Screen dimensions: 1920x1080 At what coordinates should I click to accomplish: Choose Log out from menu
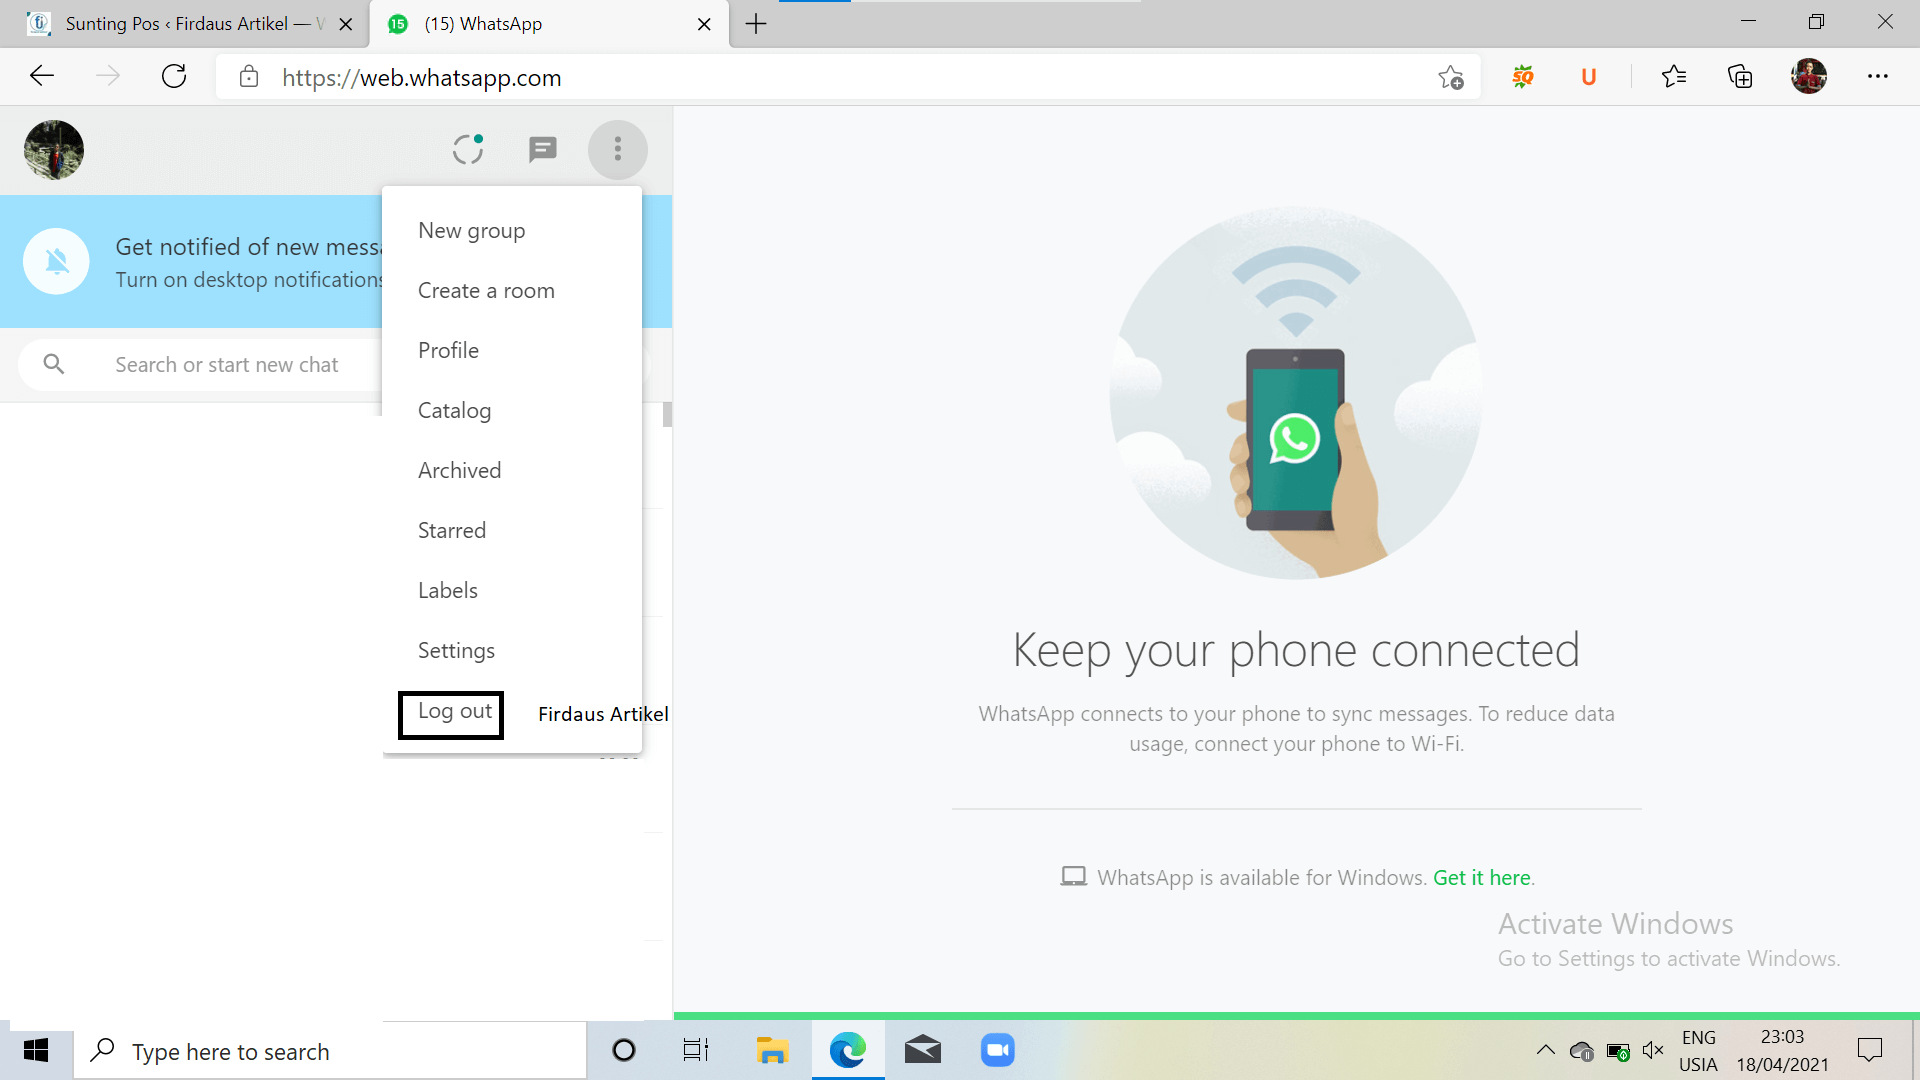[455, 712]
